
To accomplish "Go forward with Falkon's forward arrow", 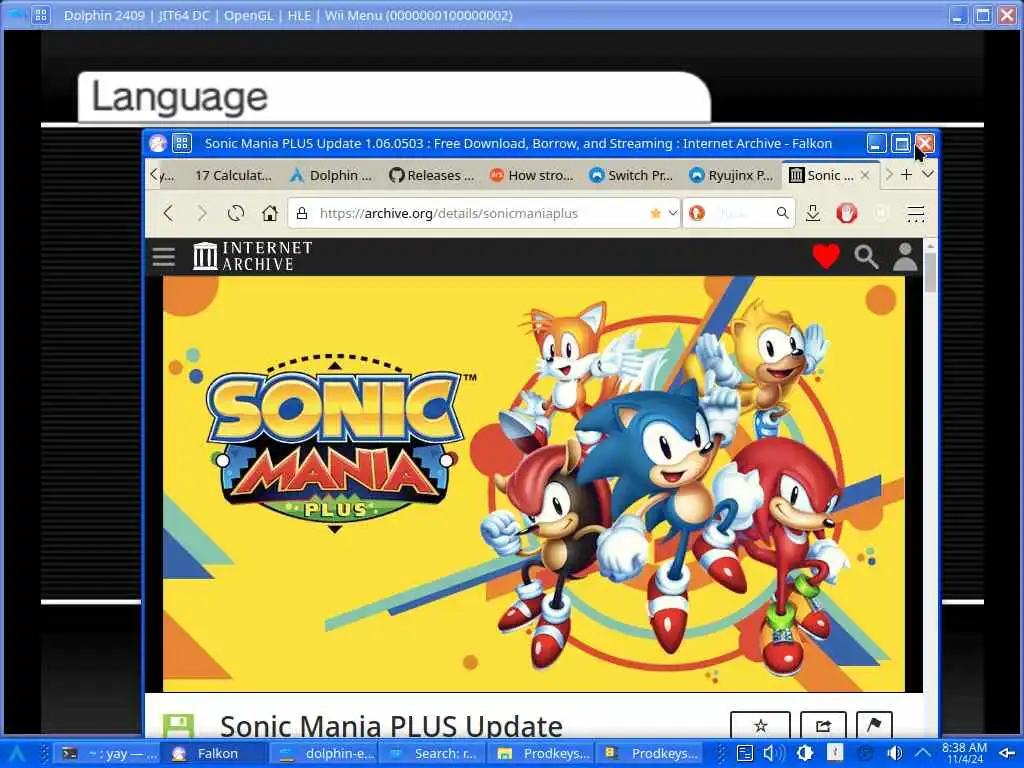I will (202, 213).
